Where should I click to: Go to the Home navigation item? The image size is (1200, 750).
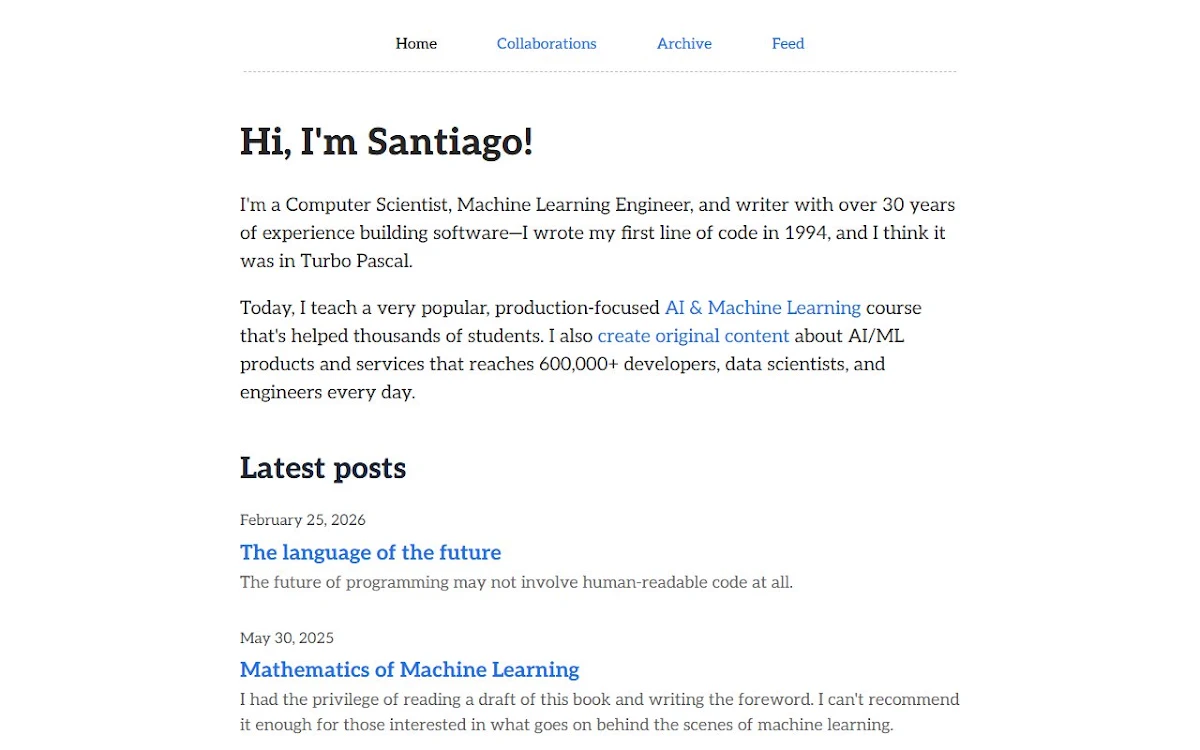point(416,43)
